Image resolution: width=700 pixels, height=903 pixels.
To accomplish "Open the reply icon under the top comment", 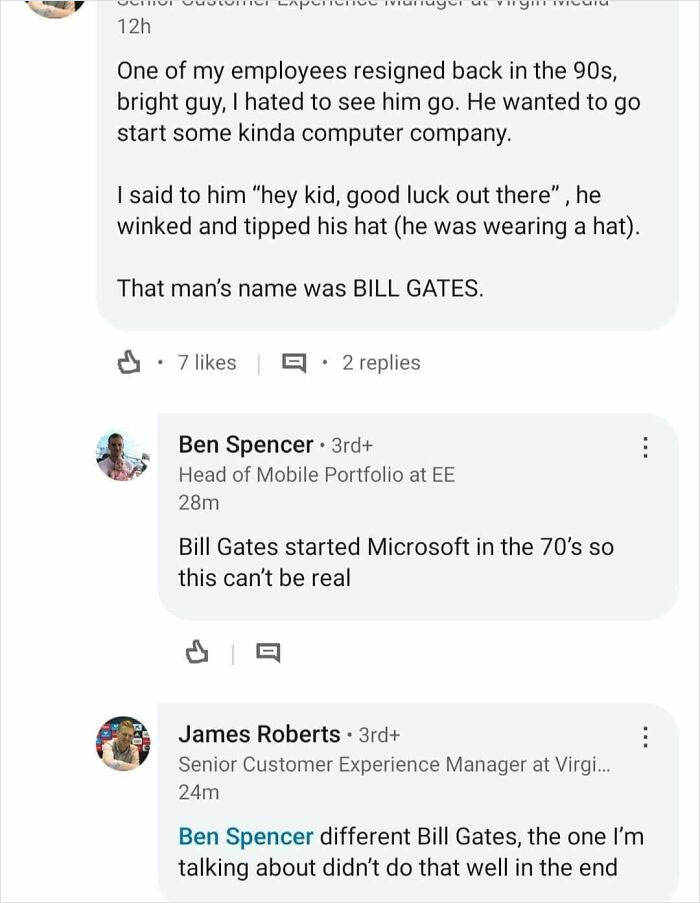I will pyautogui.click(x=294, y=362).
